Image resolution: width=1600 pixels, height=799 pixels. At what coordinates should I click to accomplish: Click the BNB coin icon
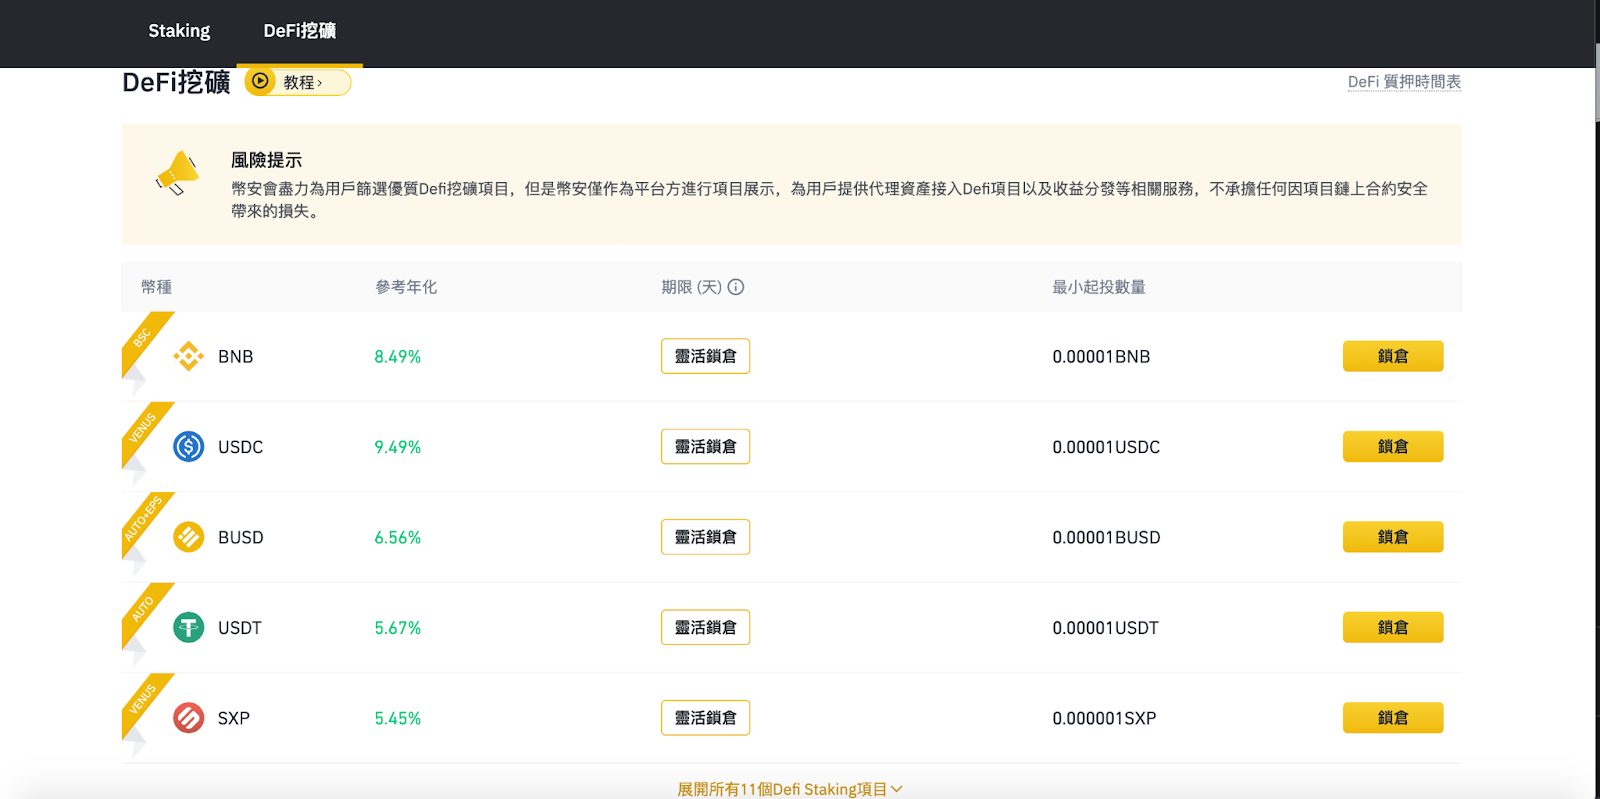point(188,356)
